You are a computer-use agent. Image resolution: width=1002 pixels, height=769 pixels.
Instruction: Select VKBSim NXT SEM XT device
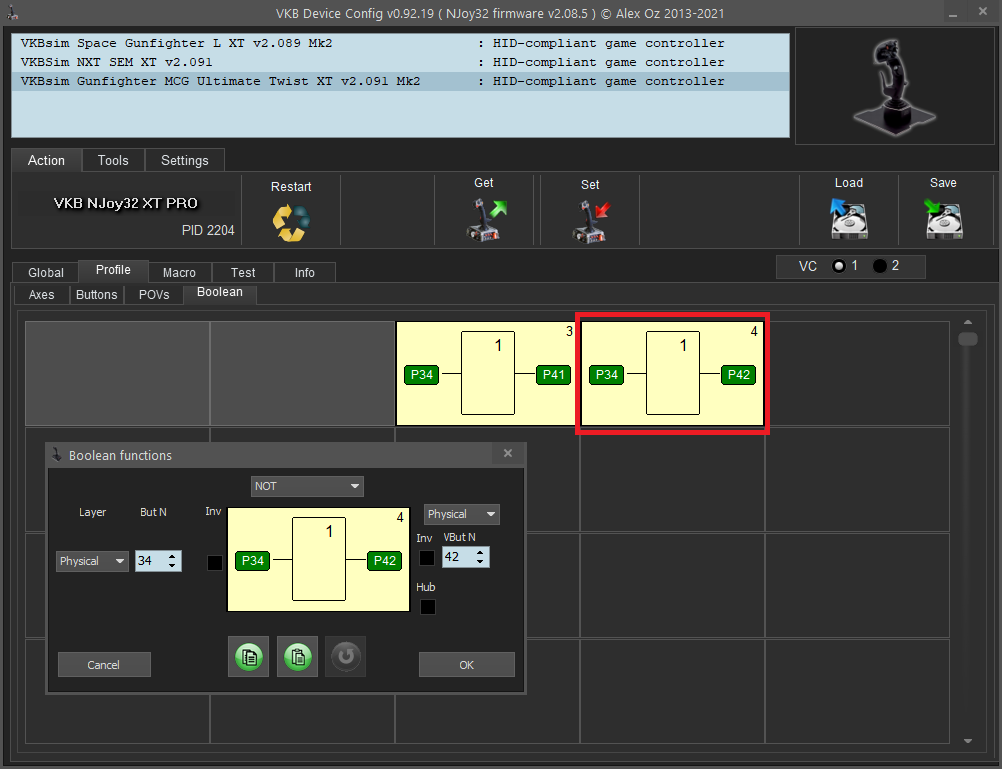pos(401,63)
